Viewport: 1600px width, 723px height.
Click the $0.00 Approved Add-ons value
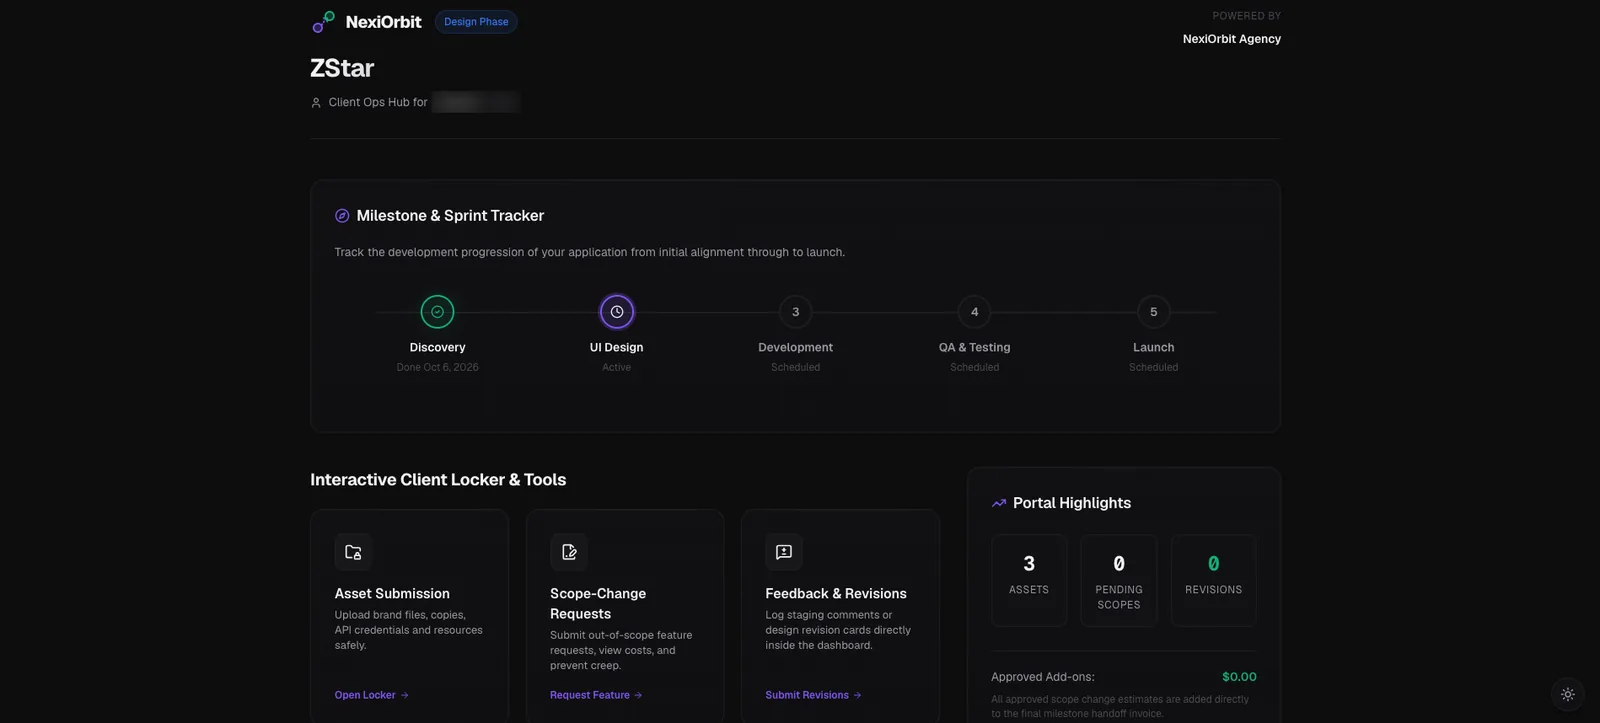(x=1239, y=677)
